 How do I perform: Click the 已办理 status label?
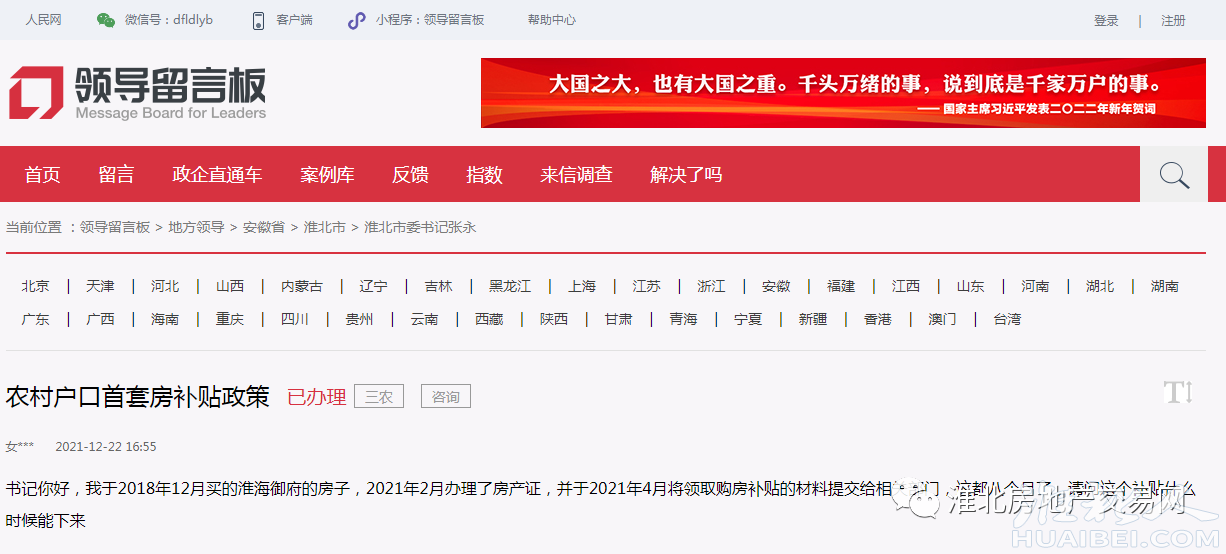(317, 397)
